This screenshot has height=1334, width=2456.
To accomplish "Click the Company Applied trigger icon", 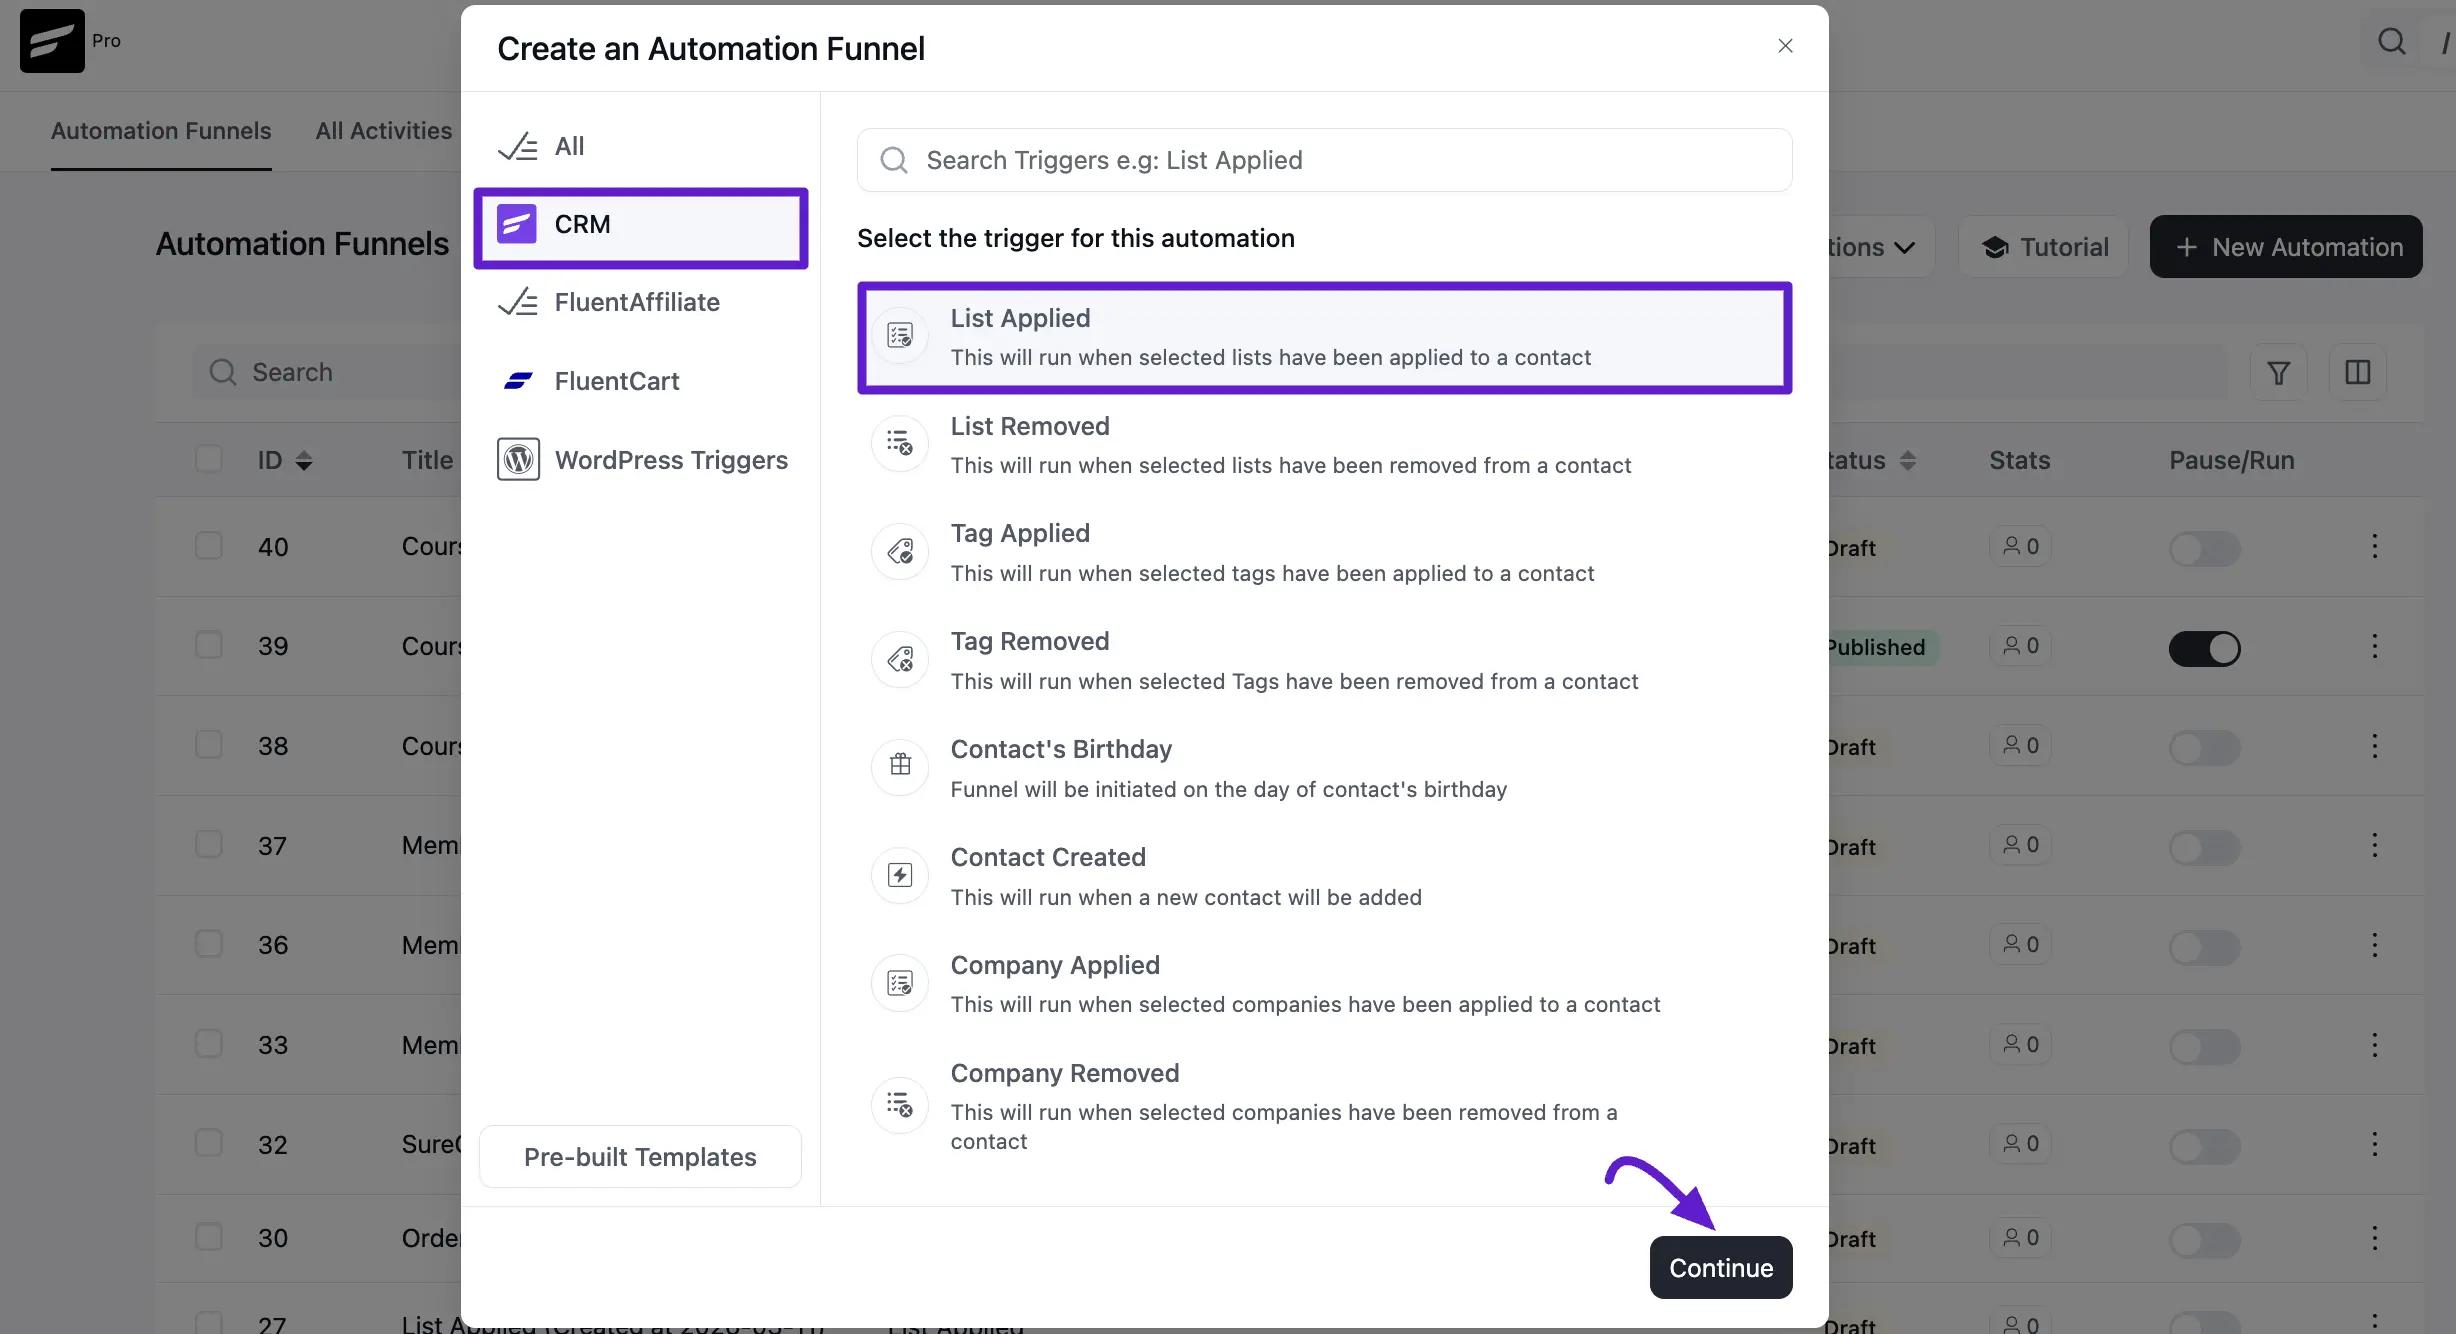I will click(900, 984).
